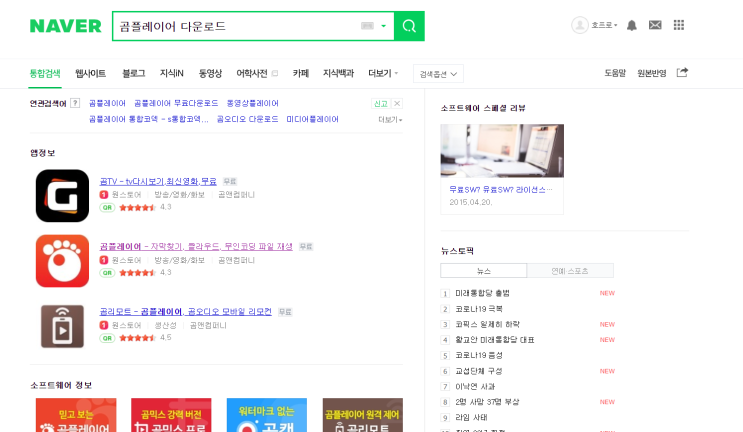743x432 pixels.
Task: Open the 검색옵션 dropdown
Action: 438,74
